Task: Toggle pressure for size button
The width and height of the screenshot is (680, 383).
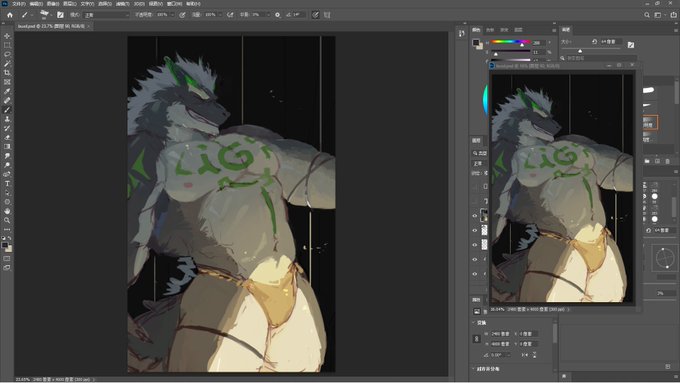Action: click(x=315, y=15)
